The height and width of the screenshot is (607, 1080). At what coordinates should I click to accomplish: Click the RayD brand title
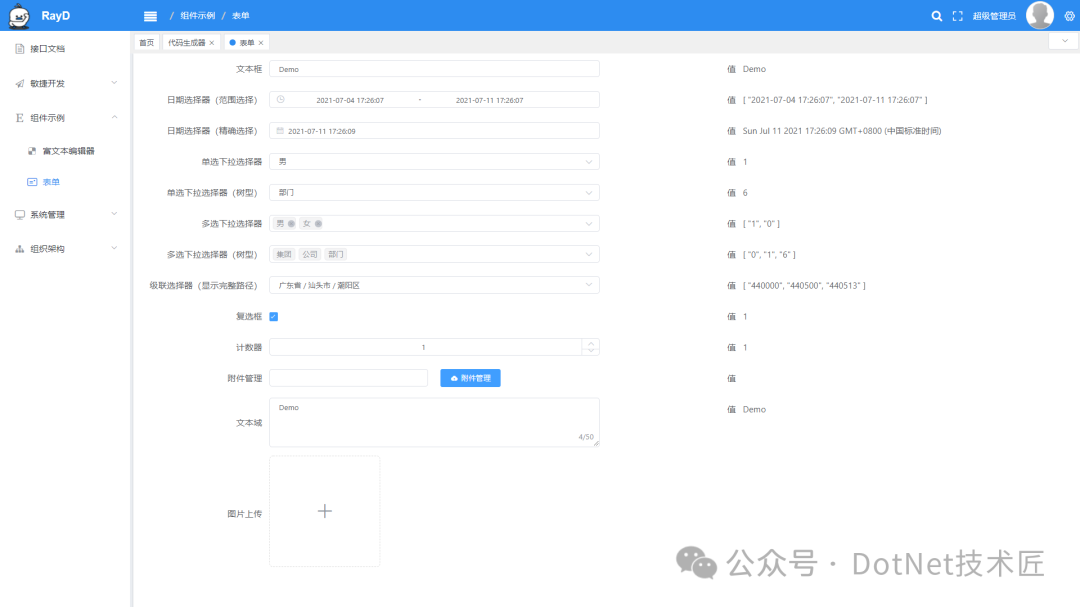coord(56,16)
